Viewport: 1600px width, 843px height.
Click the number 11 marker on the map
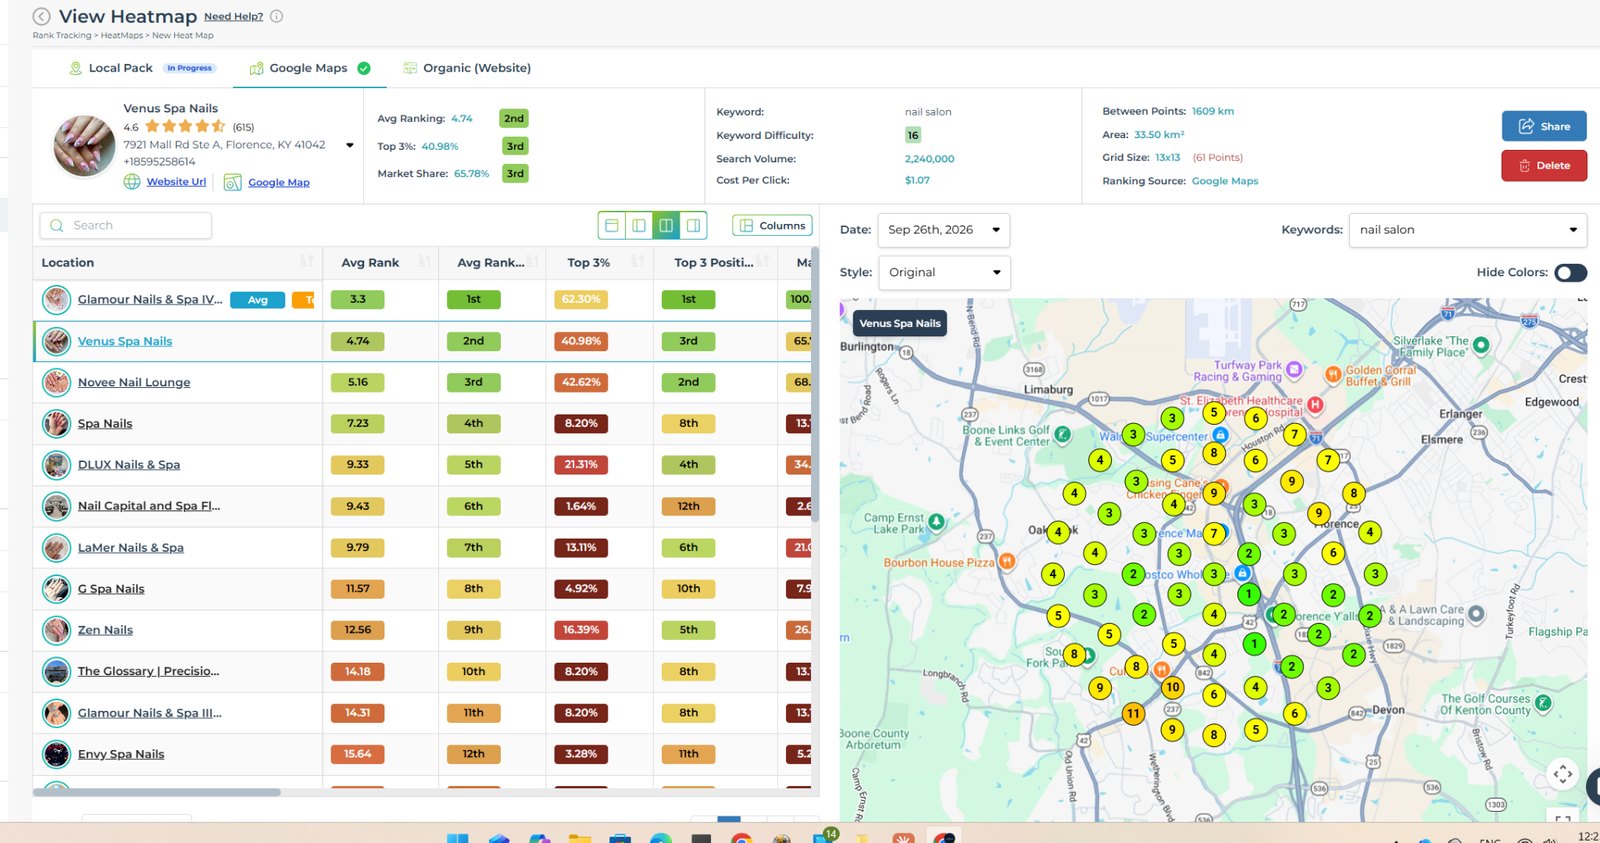(1133, 713)
